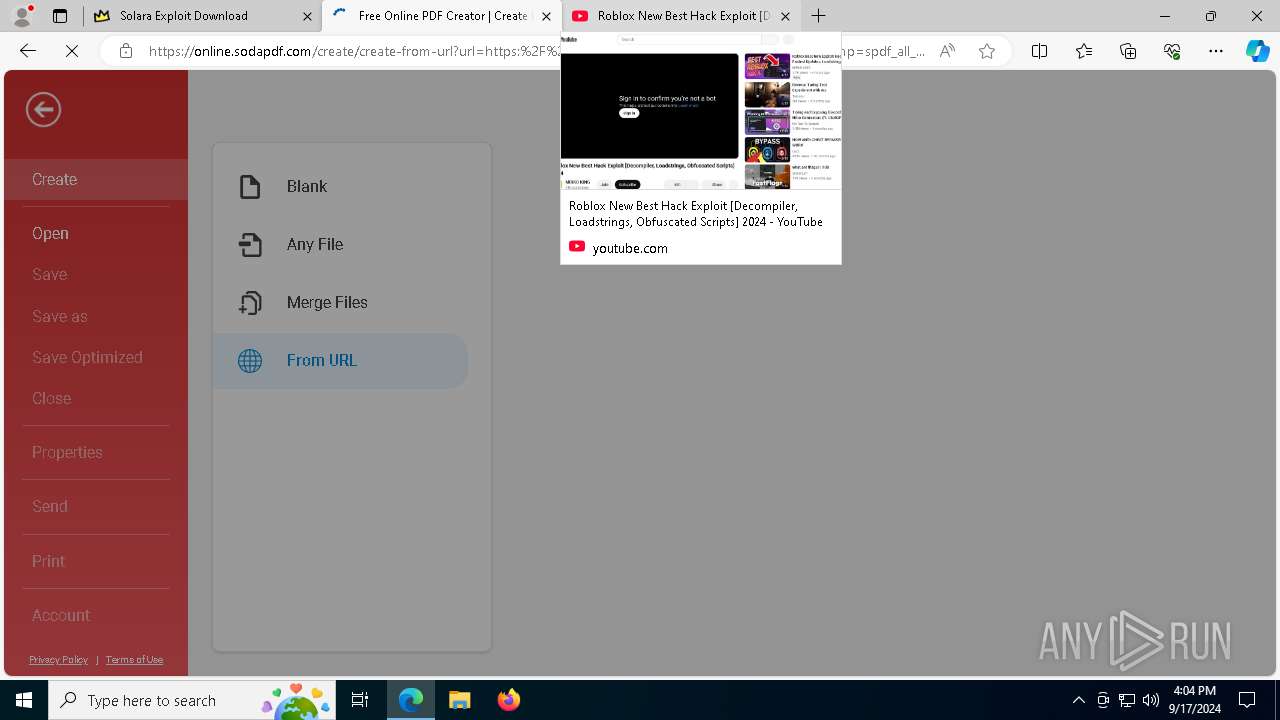Screen dimensions: 1280x720
Task: Open the taskbar clock and date
Action: tap(1195, 700)
